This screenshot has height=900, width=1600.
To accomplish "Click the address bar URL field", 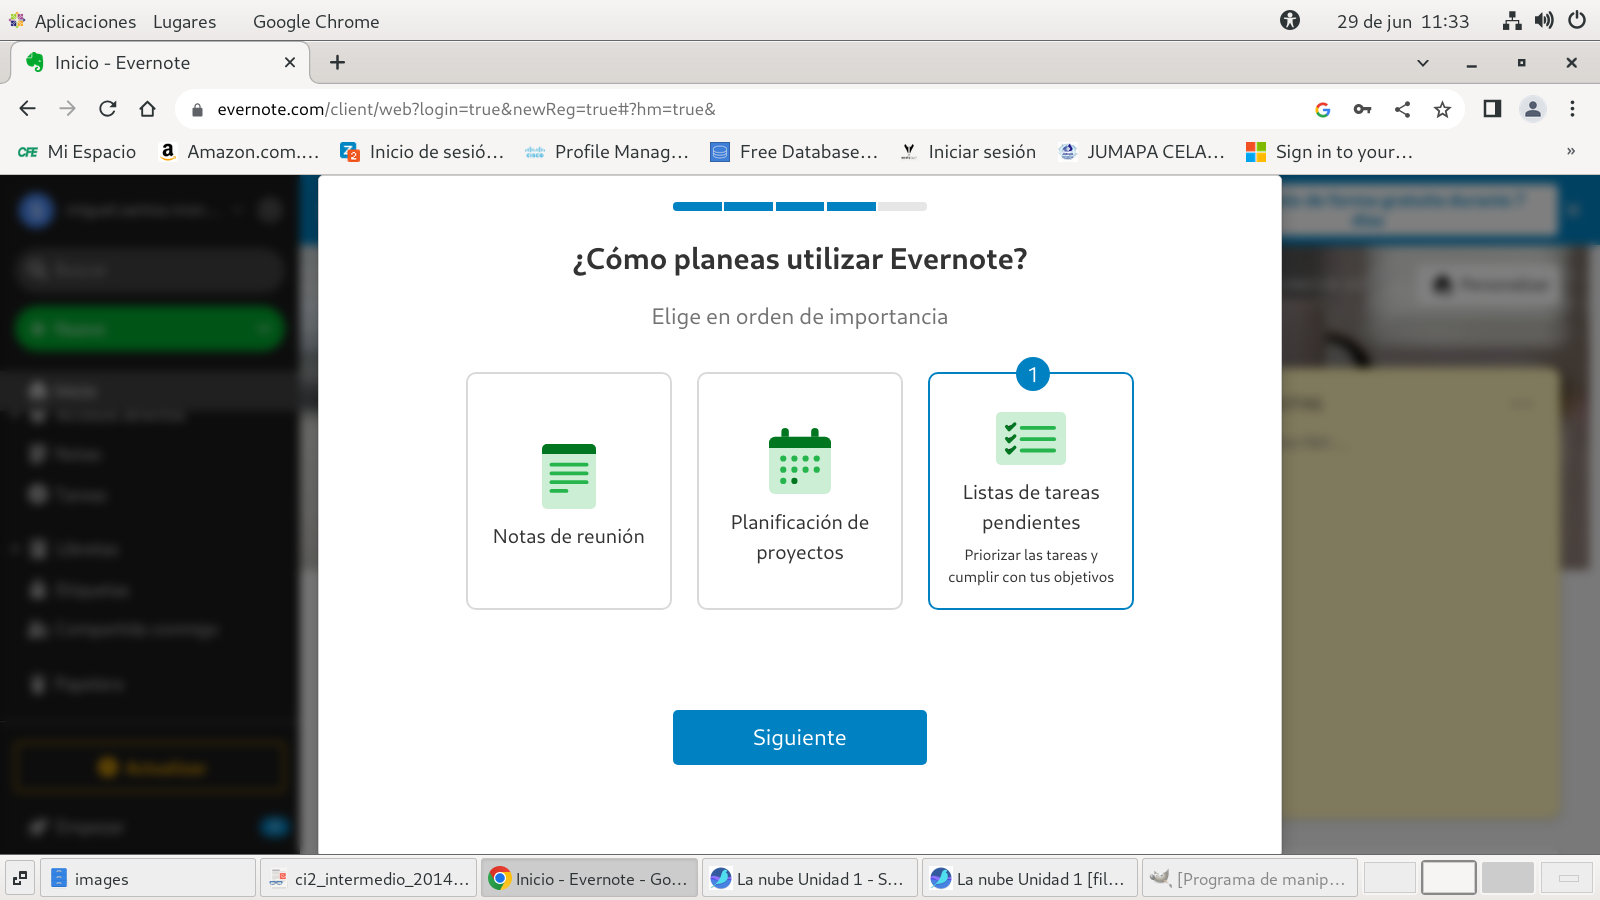I will (x=700, y=109).
